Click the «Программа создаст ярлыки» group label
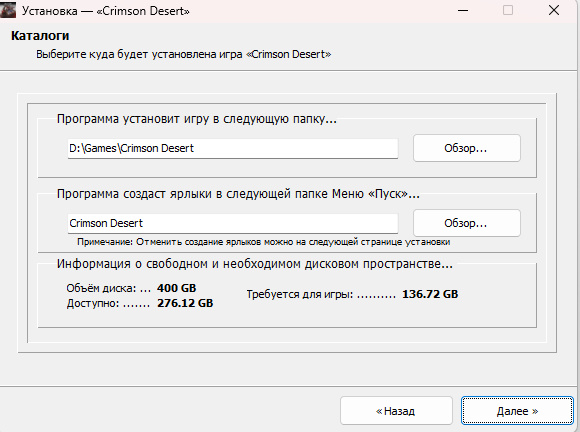Image resolution: width=580 pixels, height=432 pixels. coord(238,194)
